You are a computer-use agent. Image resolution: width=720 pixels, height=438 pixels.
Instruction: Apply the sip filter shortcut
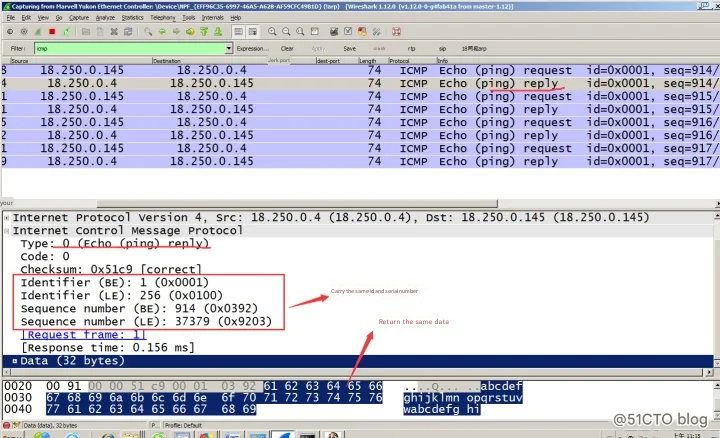(442, 48)
